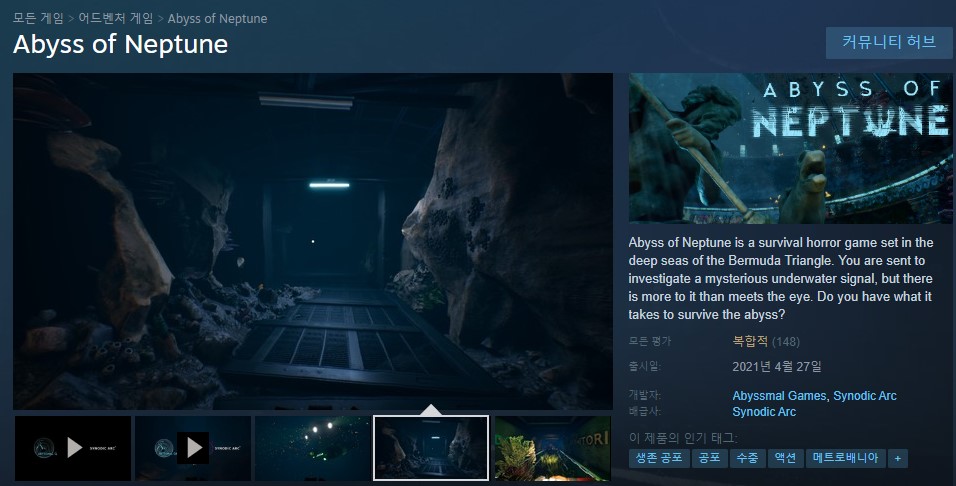Click the 출시일 label
This screenshot has width=956, height=486.
point(645,366)
